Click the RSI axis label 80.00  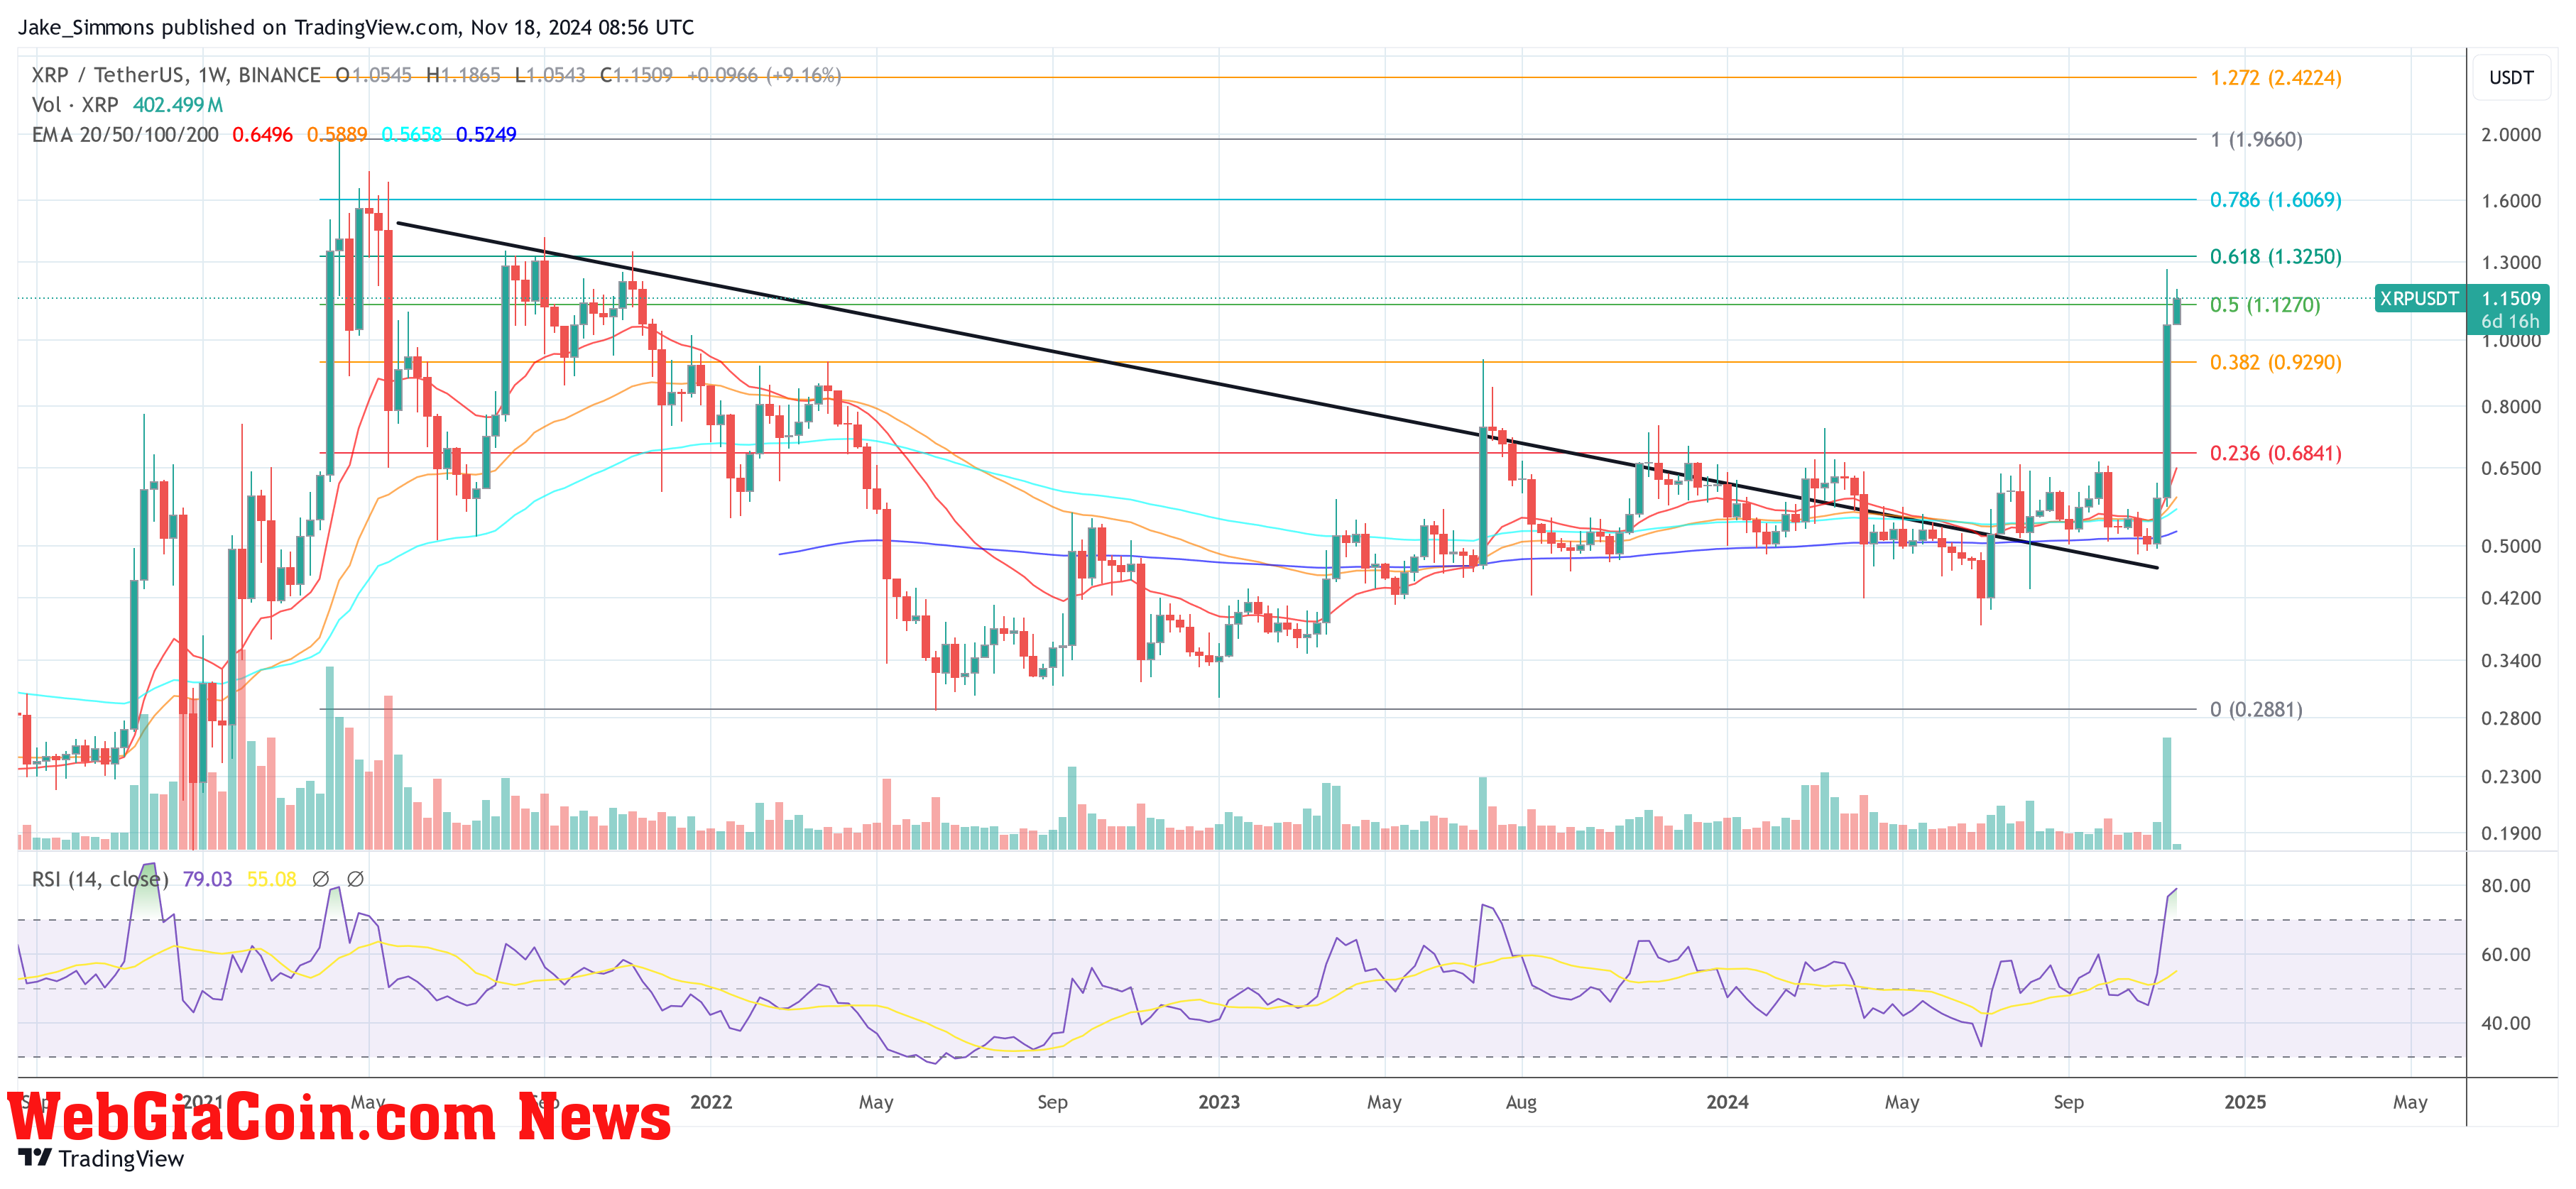pyautogui.click(x=2505, y=886)
